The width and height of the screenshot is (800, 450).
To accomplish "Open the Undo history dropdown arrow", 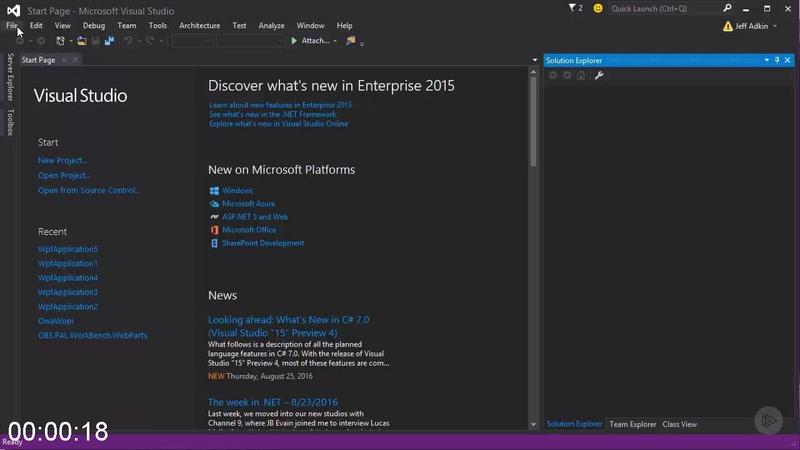I will point(139,41).
